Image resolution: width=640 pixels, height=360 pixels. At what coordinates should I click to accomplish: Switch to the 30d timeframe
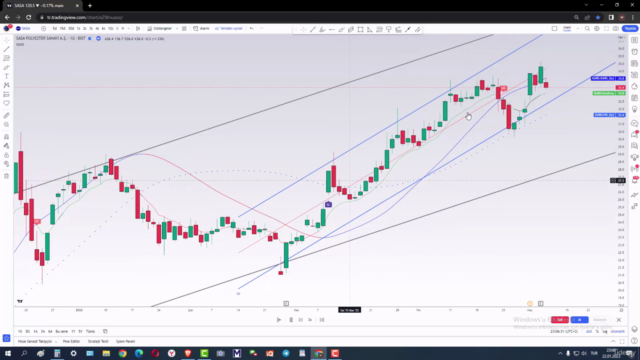point(71,29)
